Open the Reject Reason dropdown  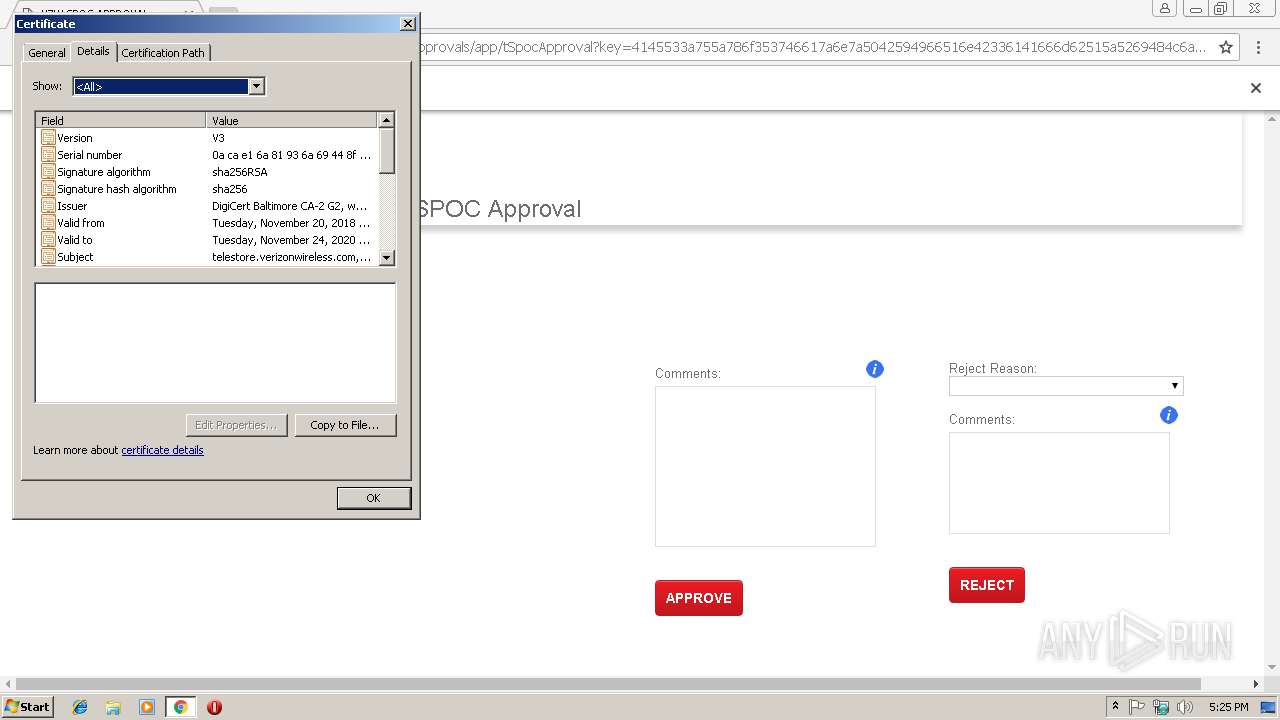[x=1066, y=386]
